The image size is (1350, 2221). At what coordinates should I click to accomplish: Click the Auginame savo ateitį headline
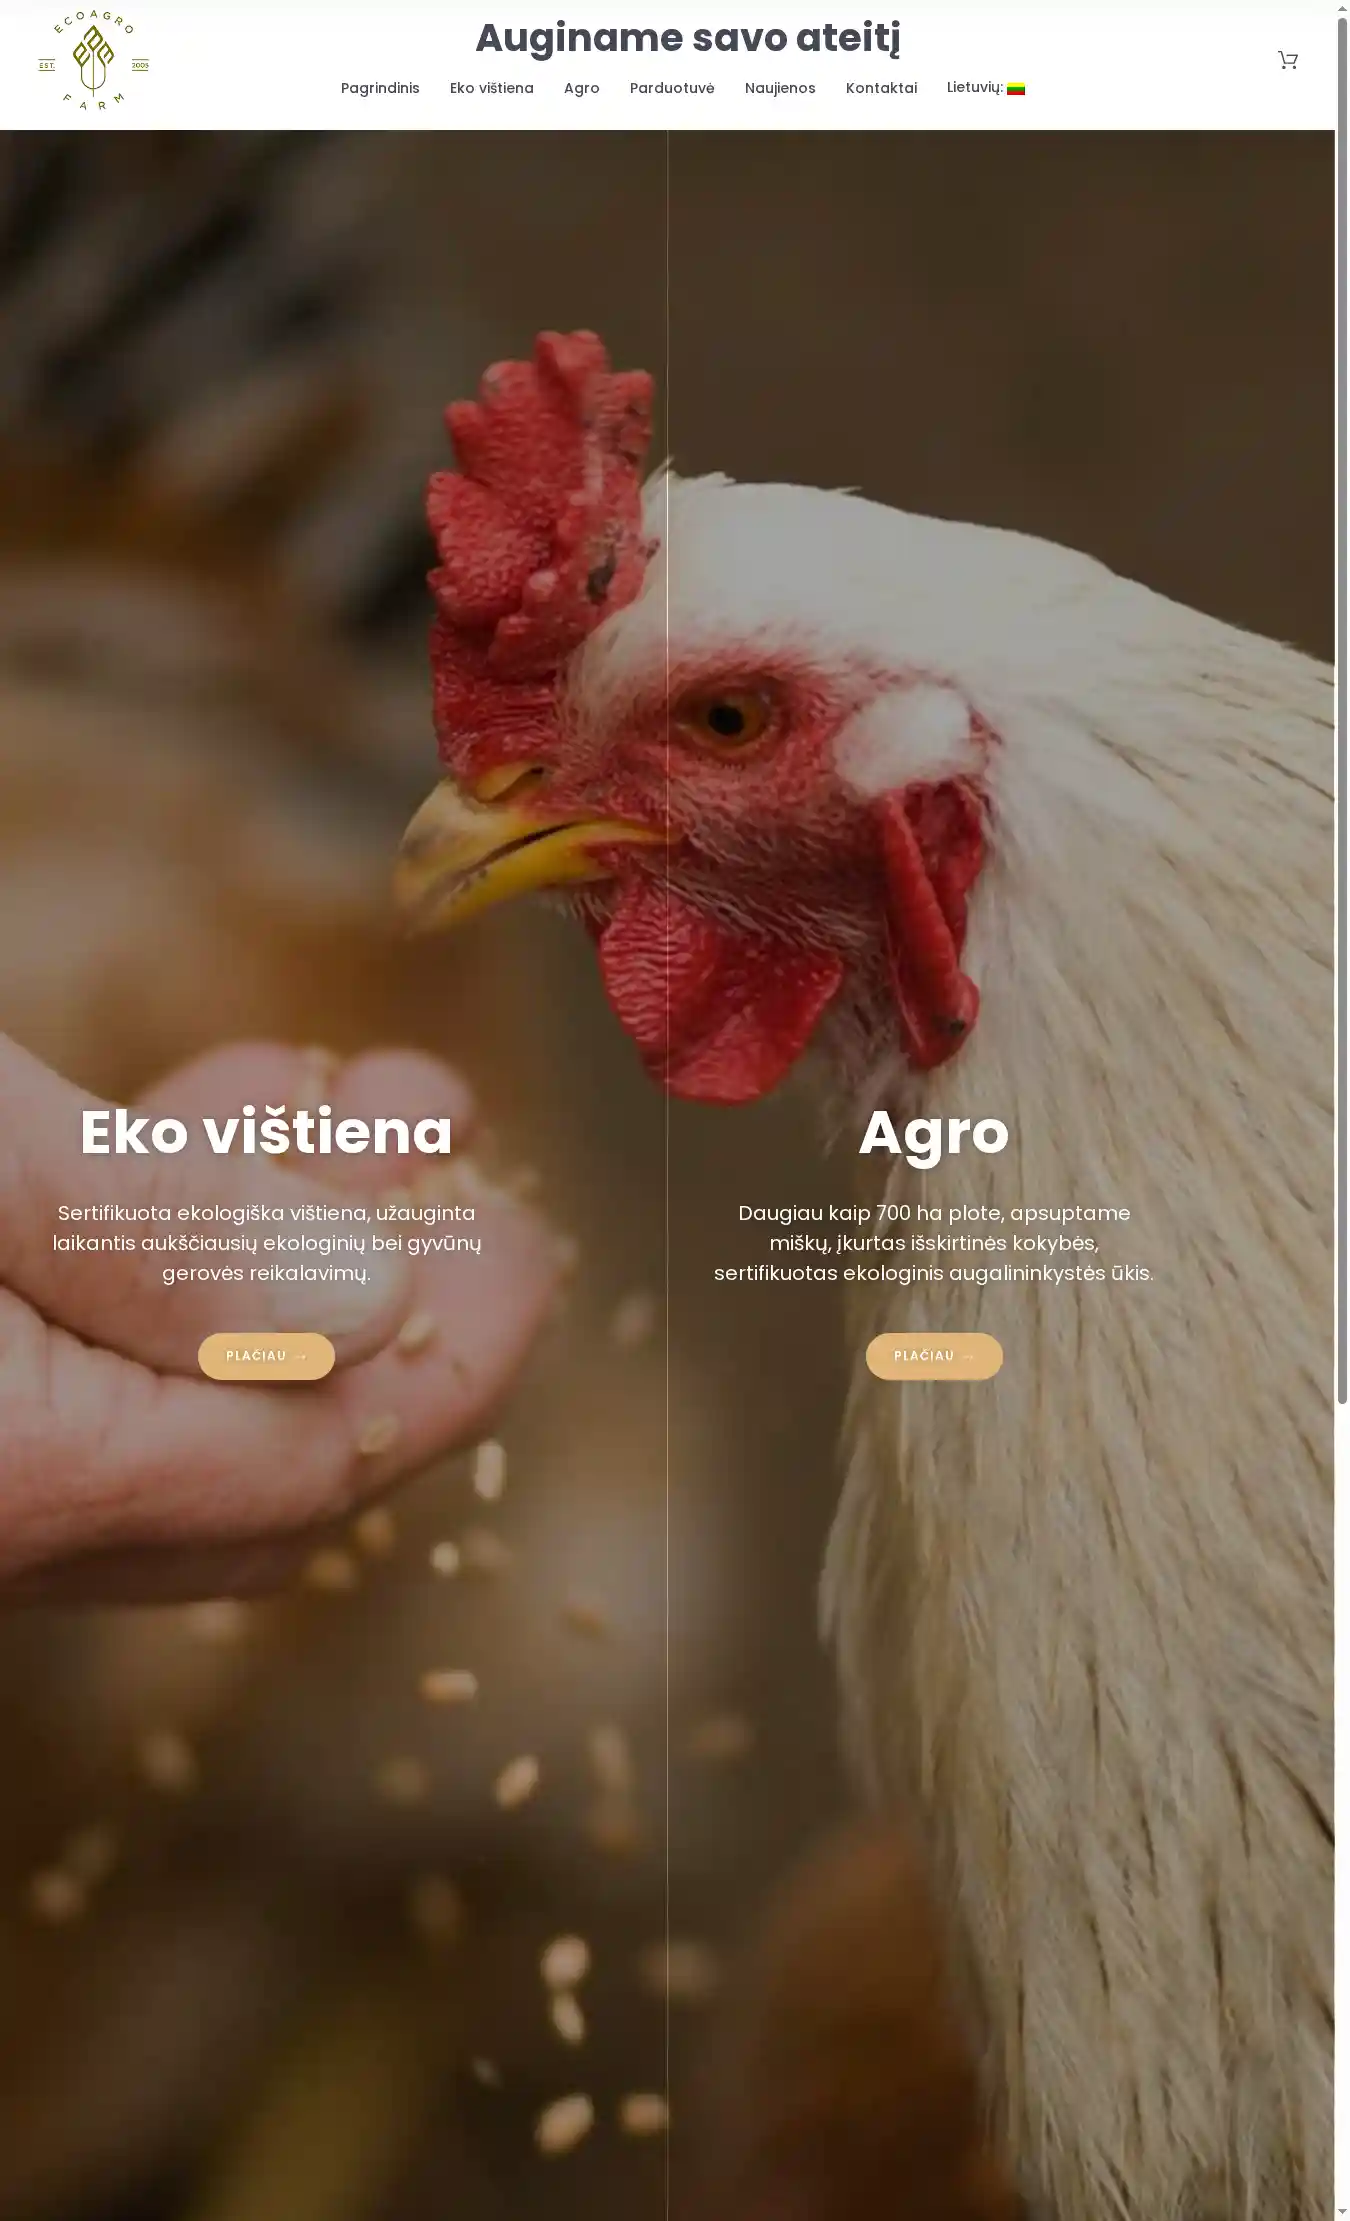(688, 39)
